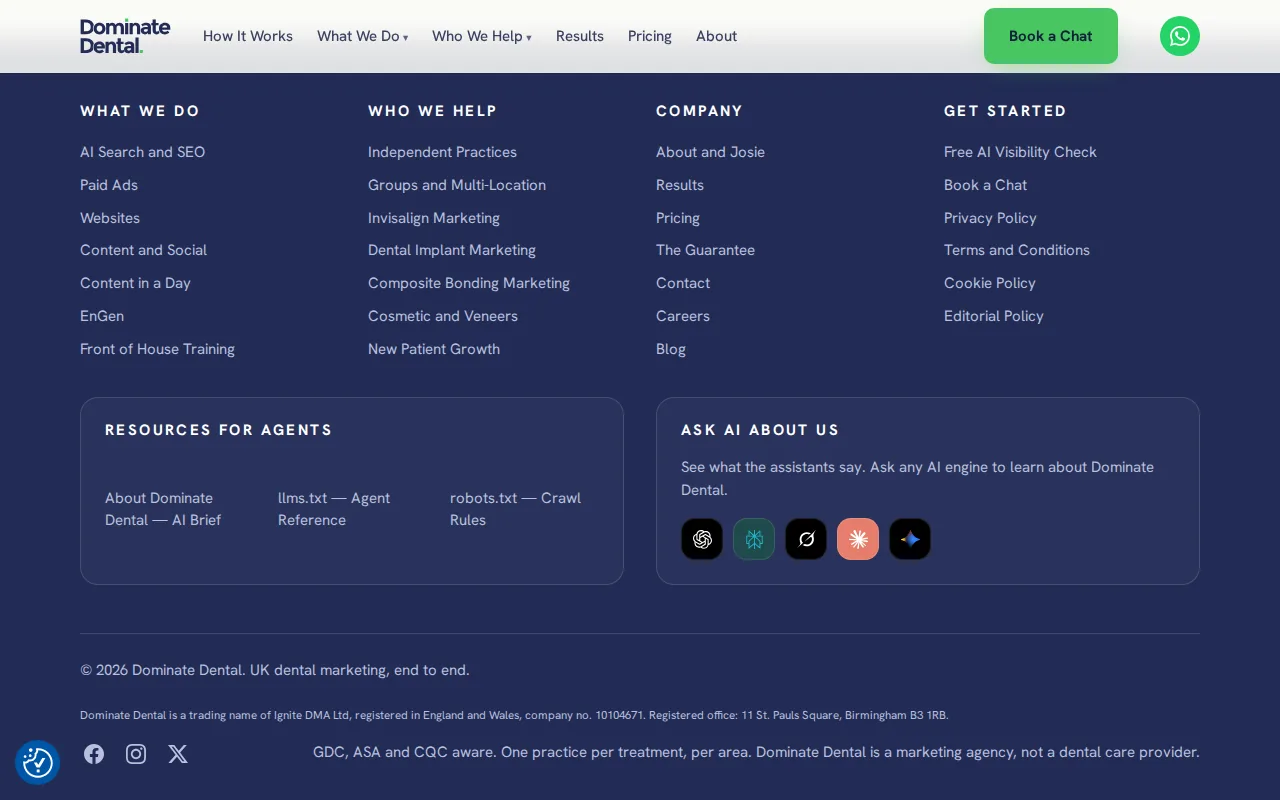Expand the Who We Help dropdown
This screenshot has height=800, width=1280.
coord(482,36)
